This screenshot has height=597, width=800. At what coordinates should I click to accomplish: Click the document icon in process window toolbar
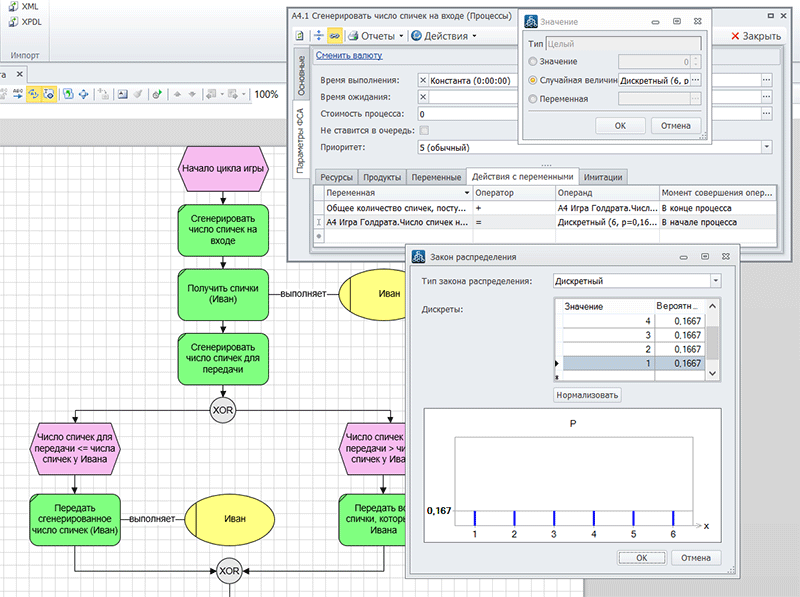pos(300,36)
